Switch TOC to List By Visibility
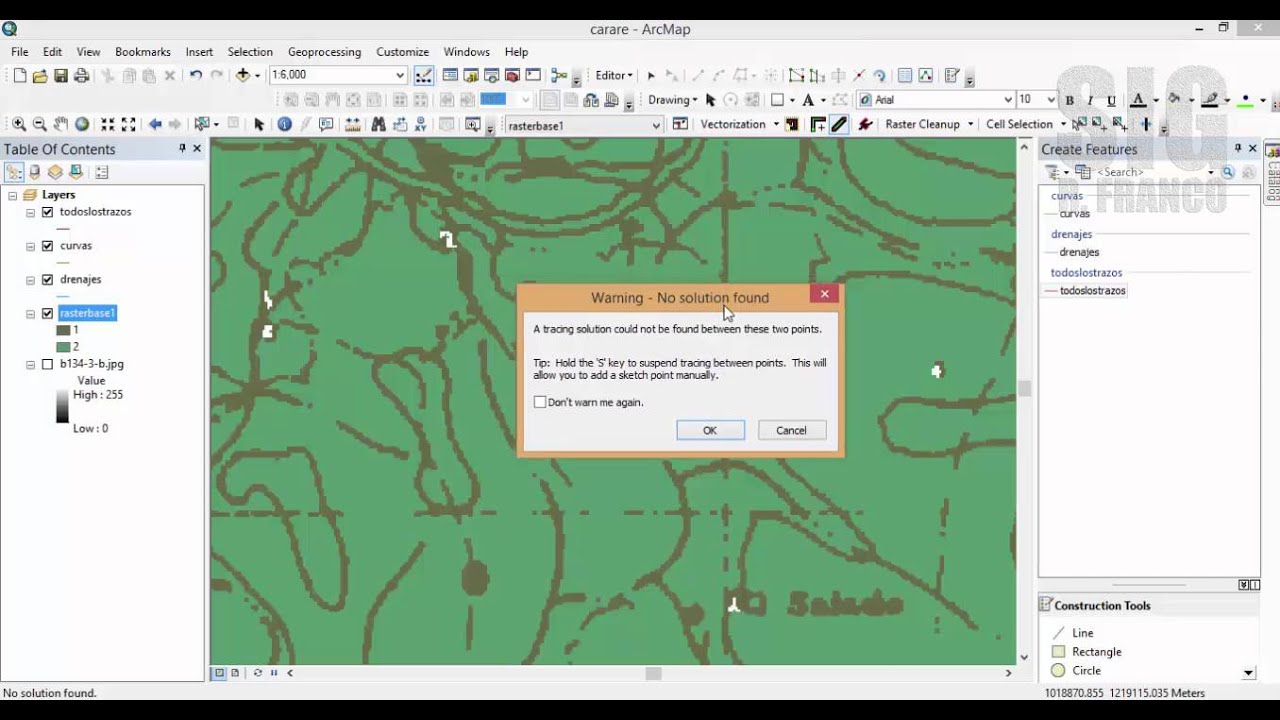Viewport: 1280px width, 720px height. pos(55,172)
